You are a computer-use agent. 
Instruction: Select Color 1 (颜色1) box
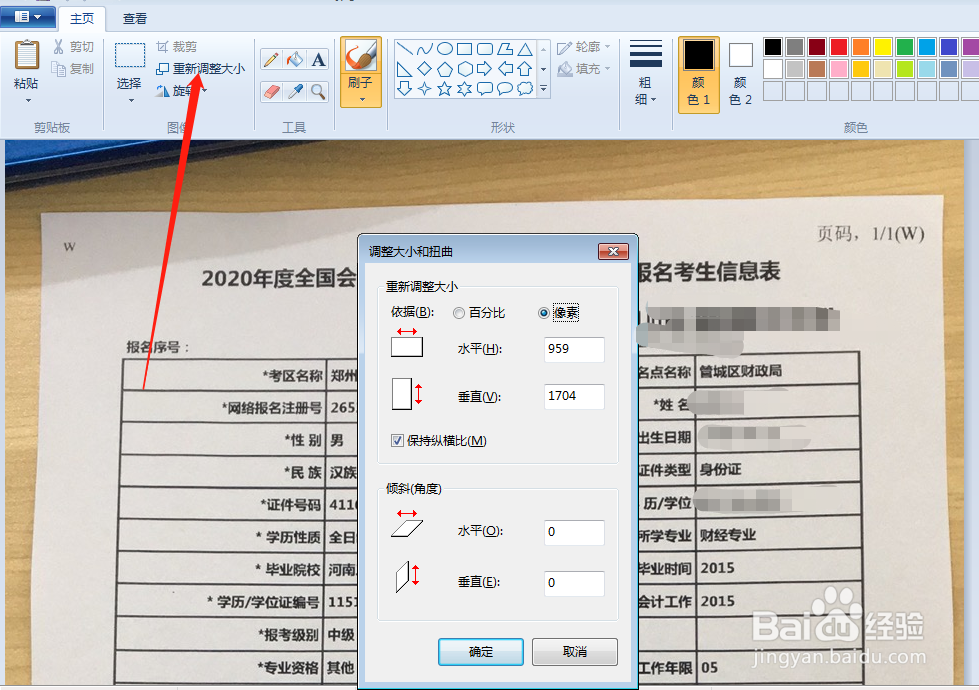pyautogui.click(x=699, y=74)
